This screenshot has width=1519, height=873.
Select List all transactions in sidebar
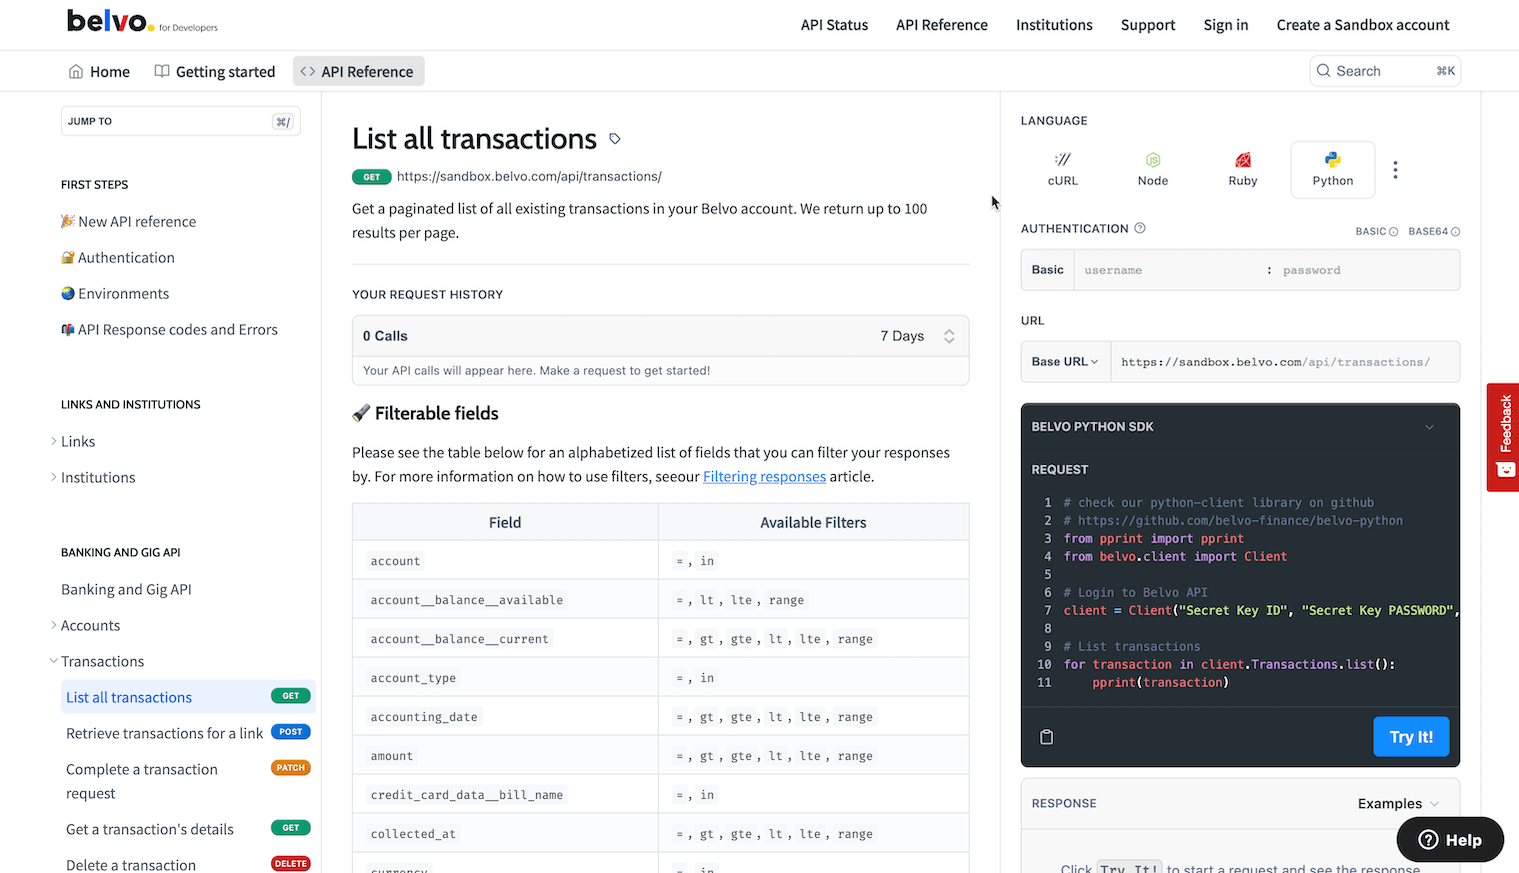click(x=188, y=698)
